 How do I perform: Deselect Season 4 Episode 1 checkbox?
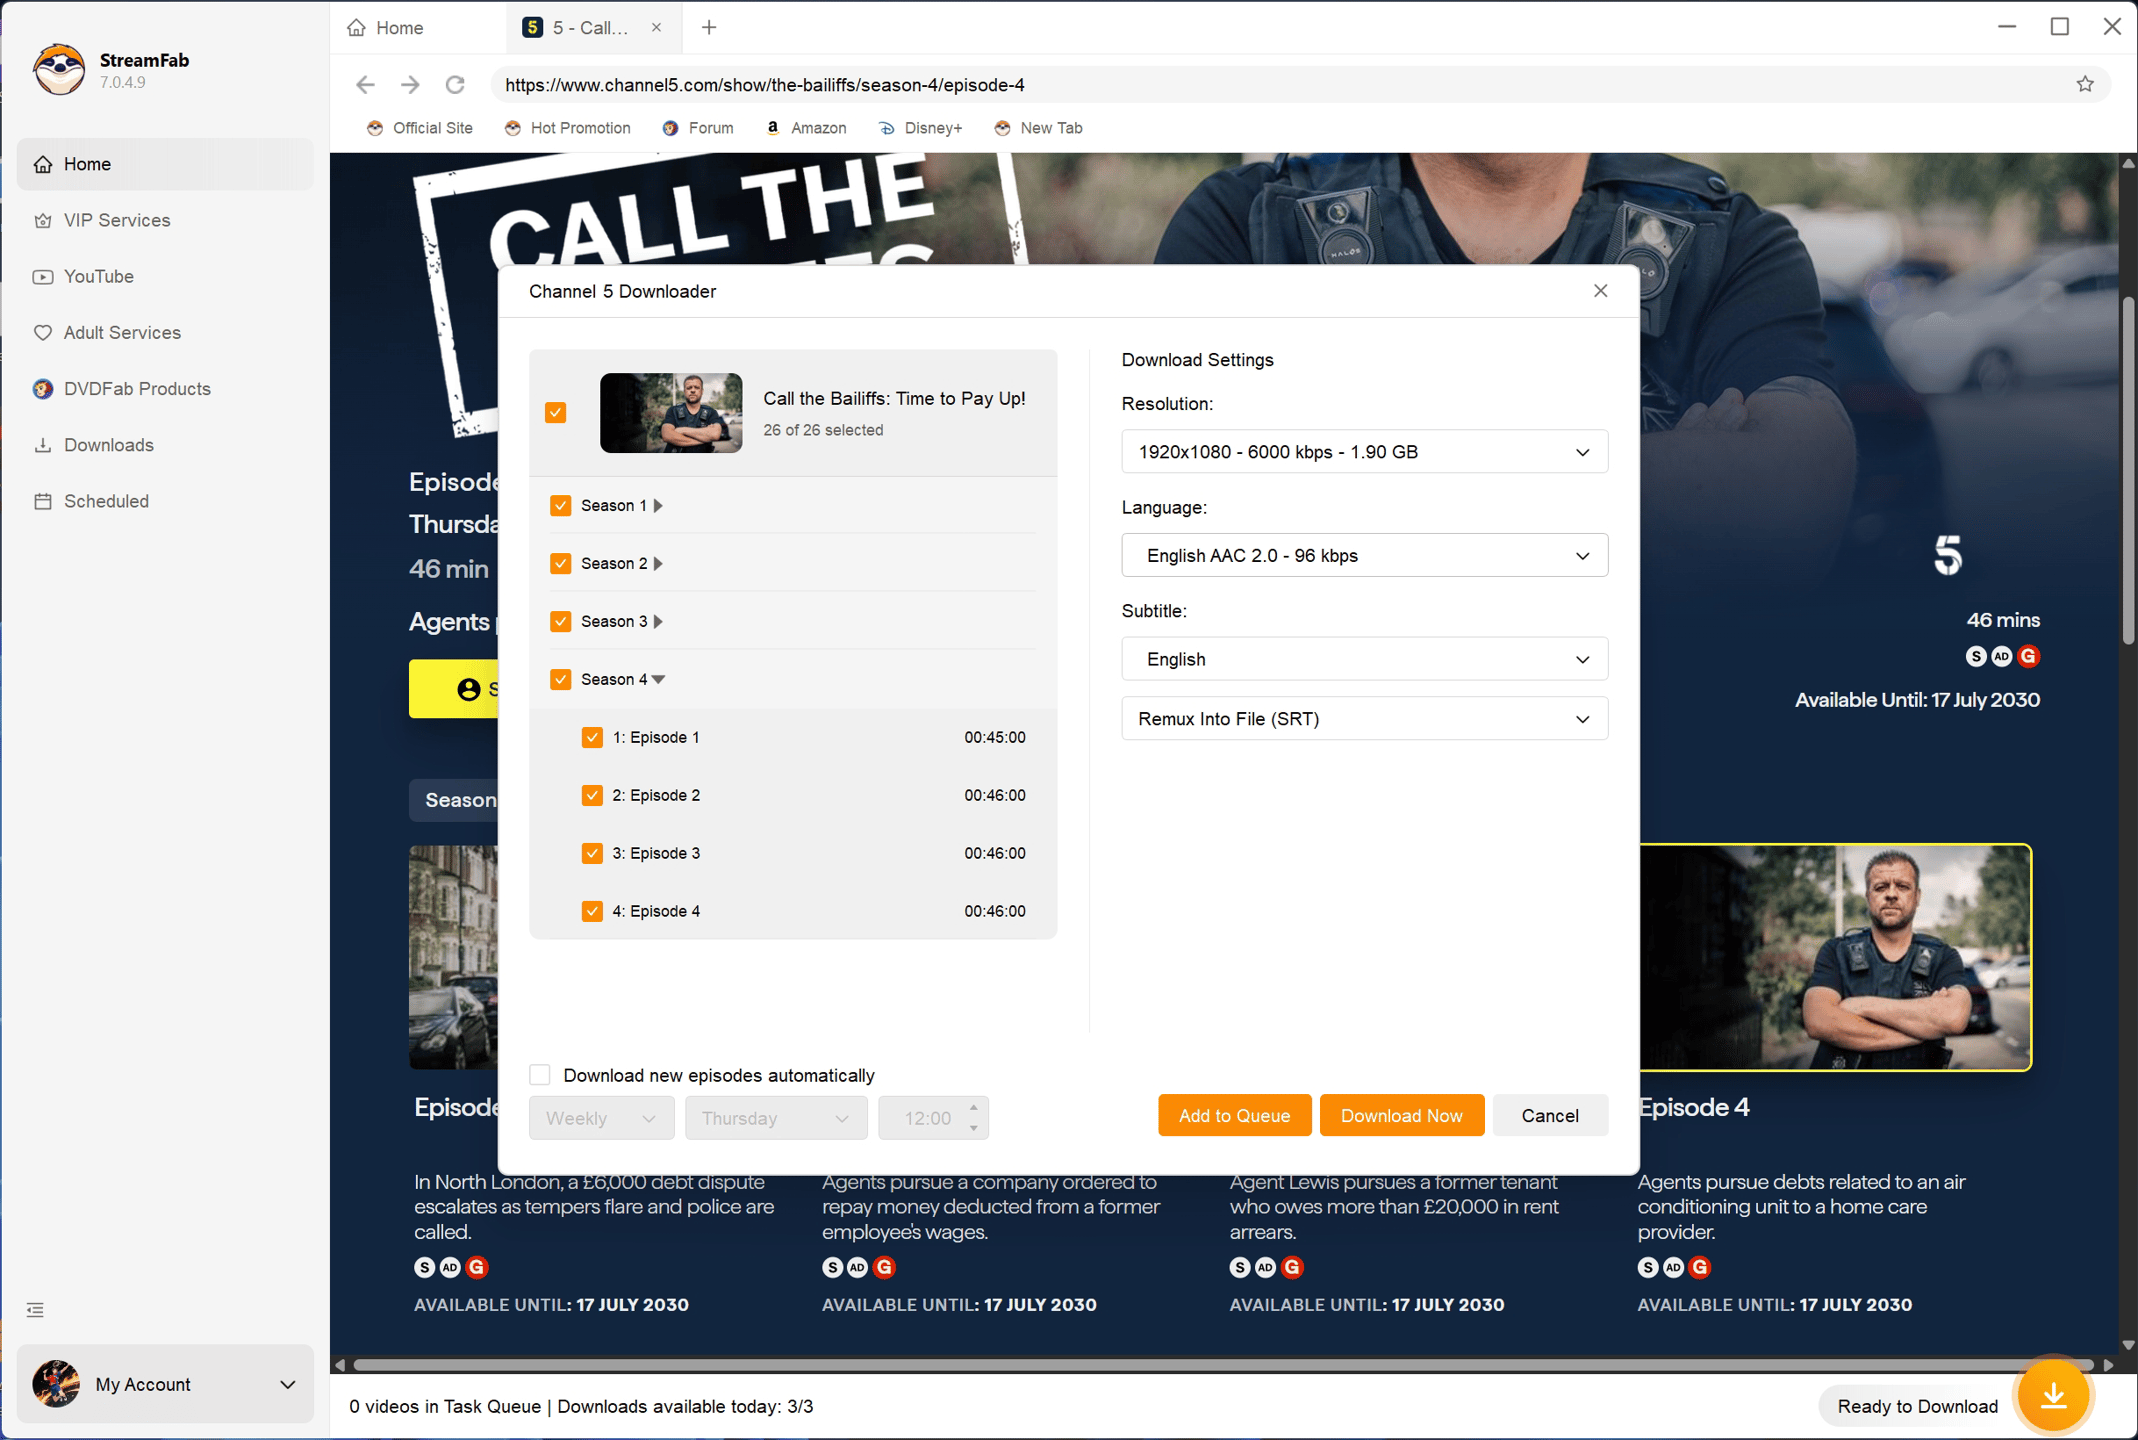(592, 738)
